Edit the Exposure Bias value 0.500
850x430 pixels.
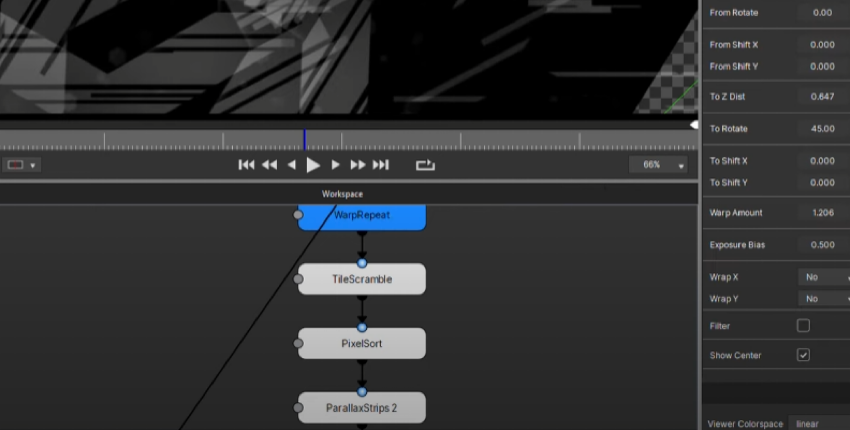[x=823, y=245]
